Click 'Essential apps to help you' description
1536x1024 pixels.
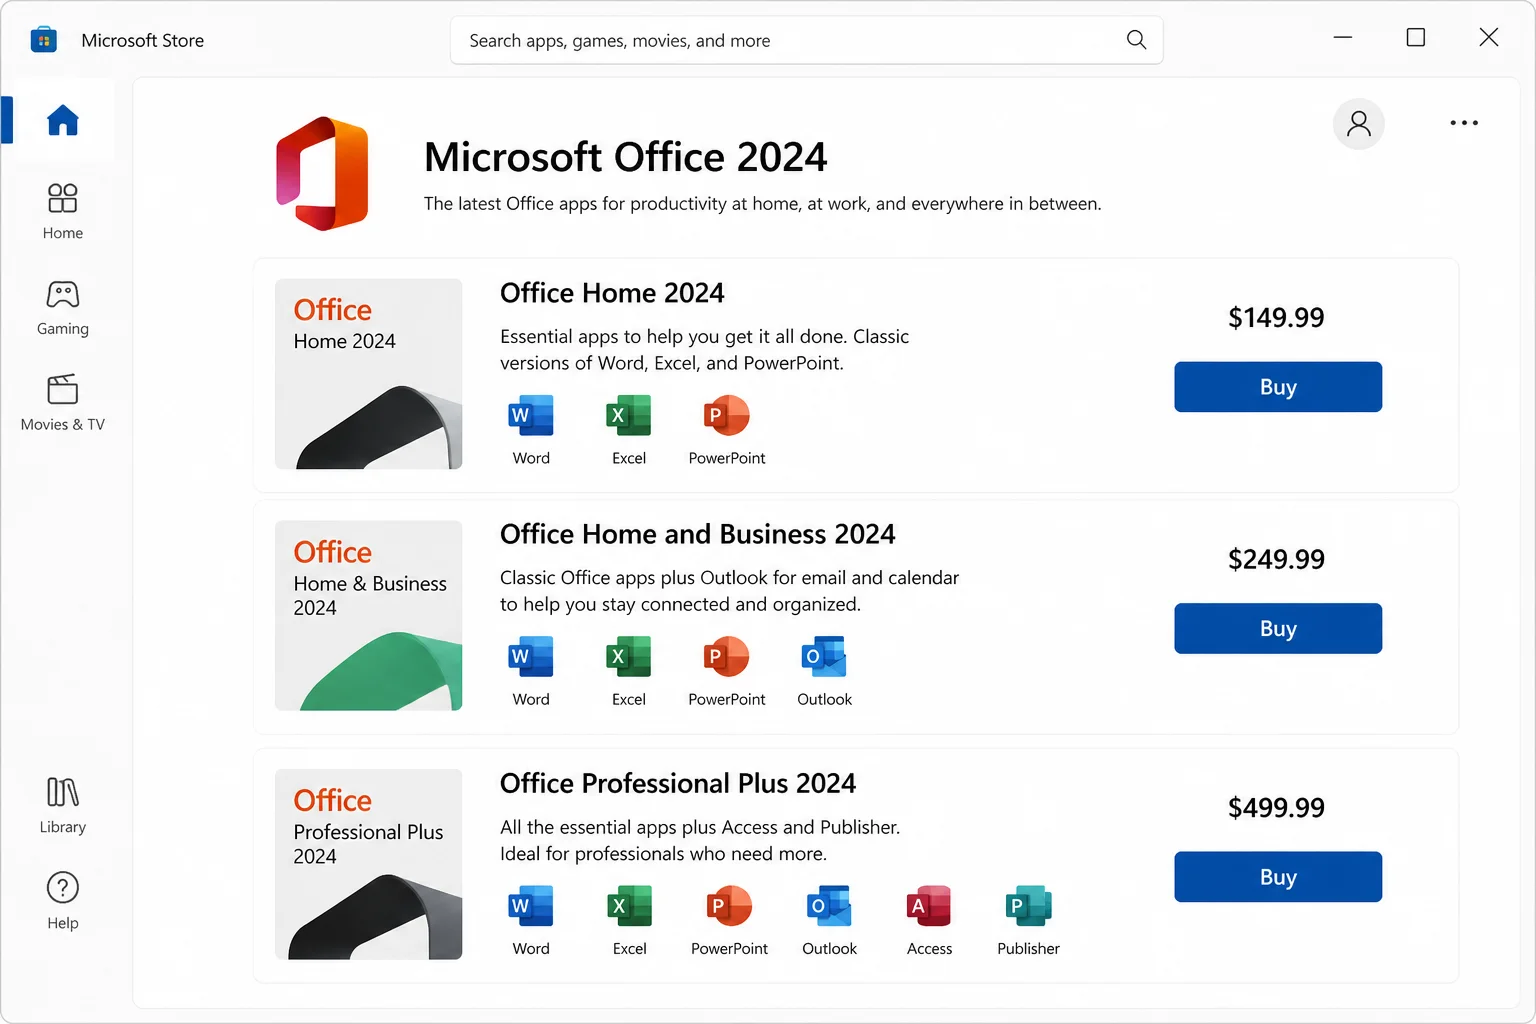pyautogui.click(x=704, y=350)
